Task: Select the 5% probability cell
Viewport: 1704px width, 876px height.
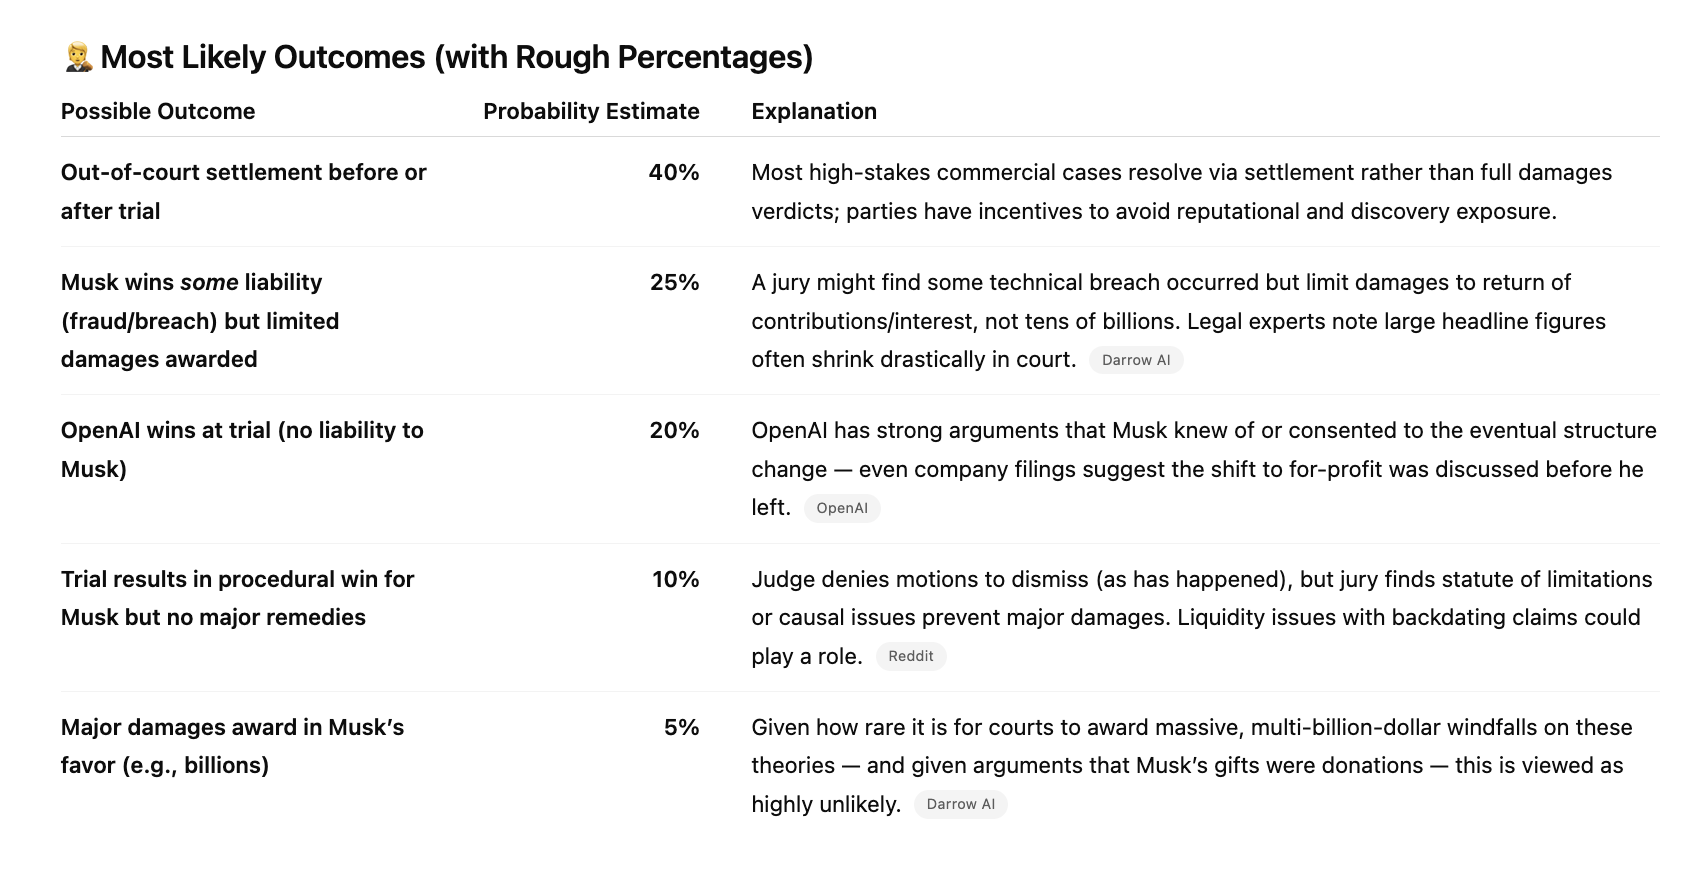Action: [x=681, y=727]
